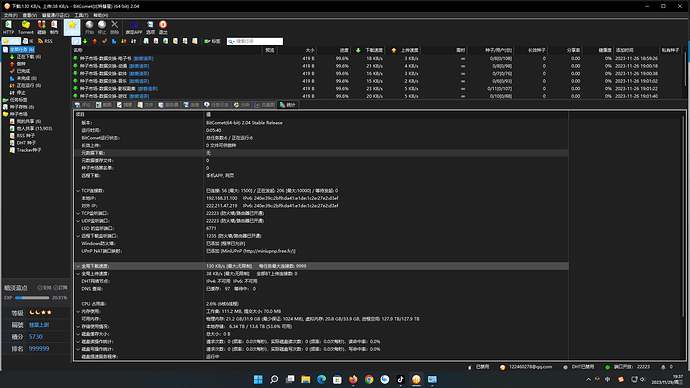Switch to the 流量图 tab
Screen dimensions: 690x388
pyautogui.click(x=264, y=105)
